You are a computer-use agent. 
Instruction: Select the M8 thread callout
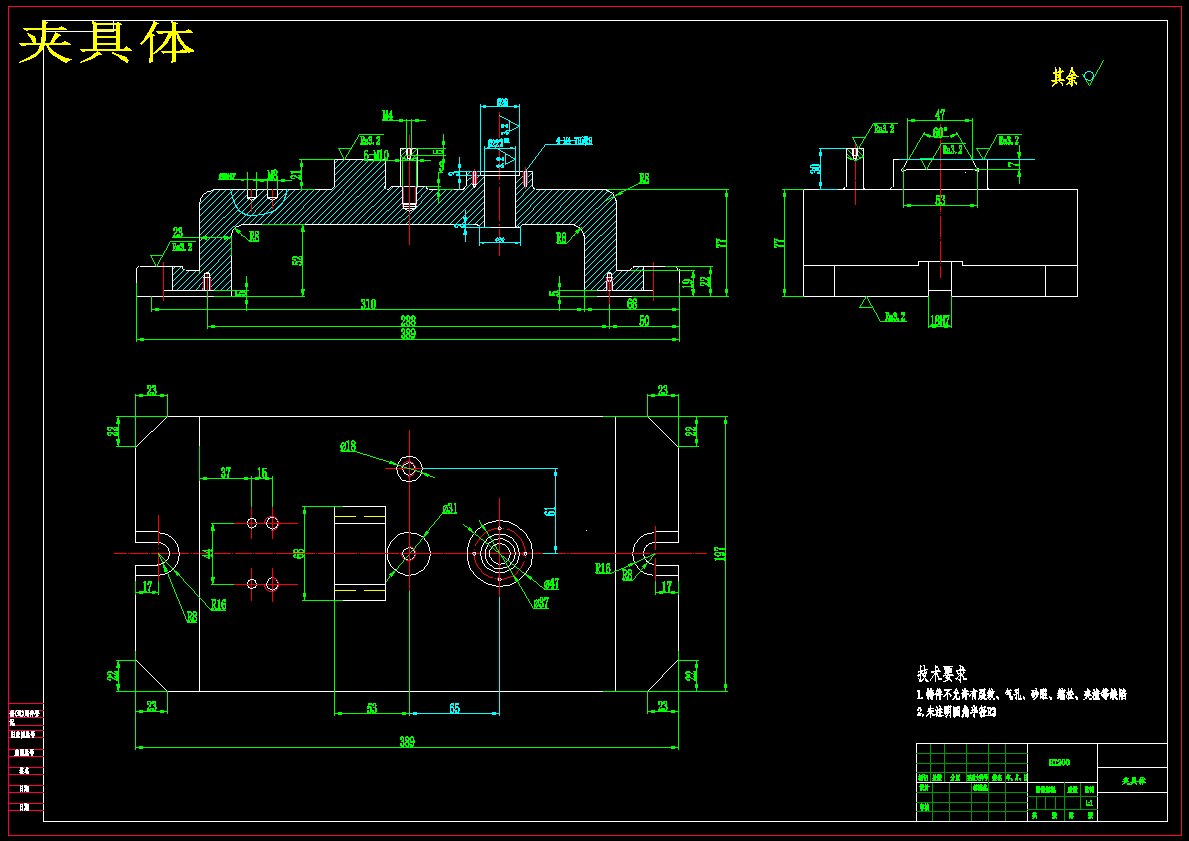click(272, 175)
